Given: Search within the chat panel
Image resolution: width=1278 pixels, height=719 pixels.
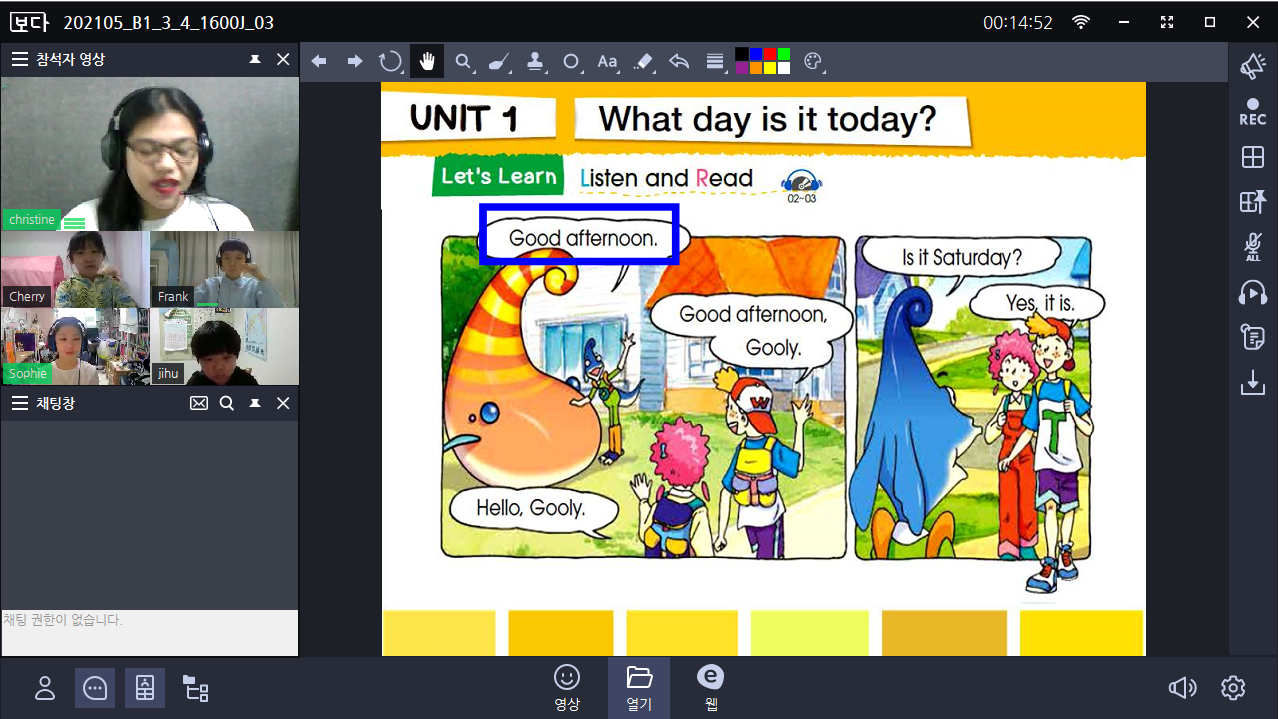Looking at the screenshot, I should click(227, 403).
